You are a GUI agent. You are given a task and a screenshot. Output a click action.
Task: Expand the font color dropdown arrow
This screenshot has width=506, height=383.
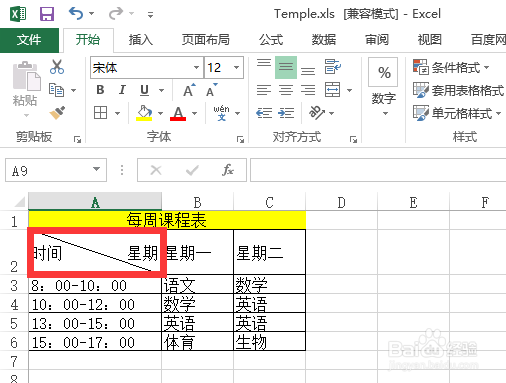(x=194, y=113)
